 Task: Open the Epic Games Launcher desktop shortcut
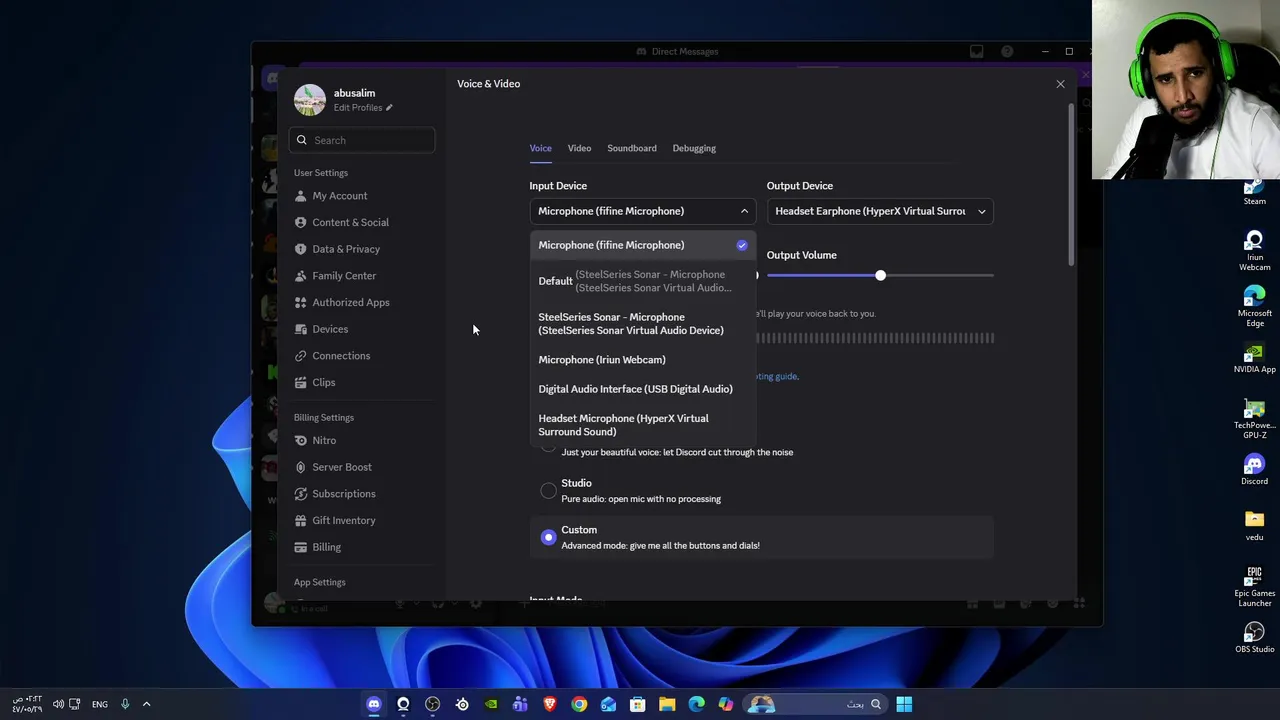pyautogui.click(x=1254, y=587)
